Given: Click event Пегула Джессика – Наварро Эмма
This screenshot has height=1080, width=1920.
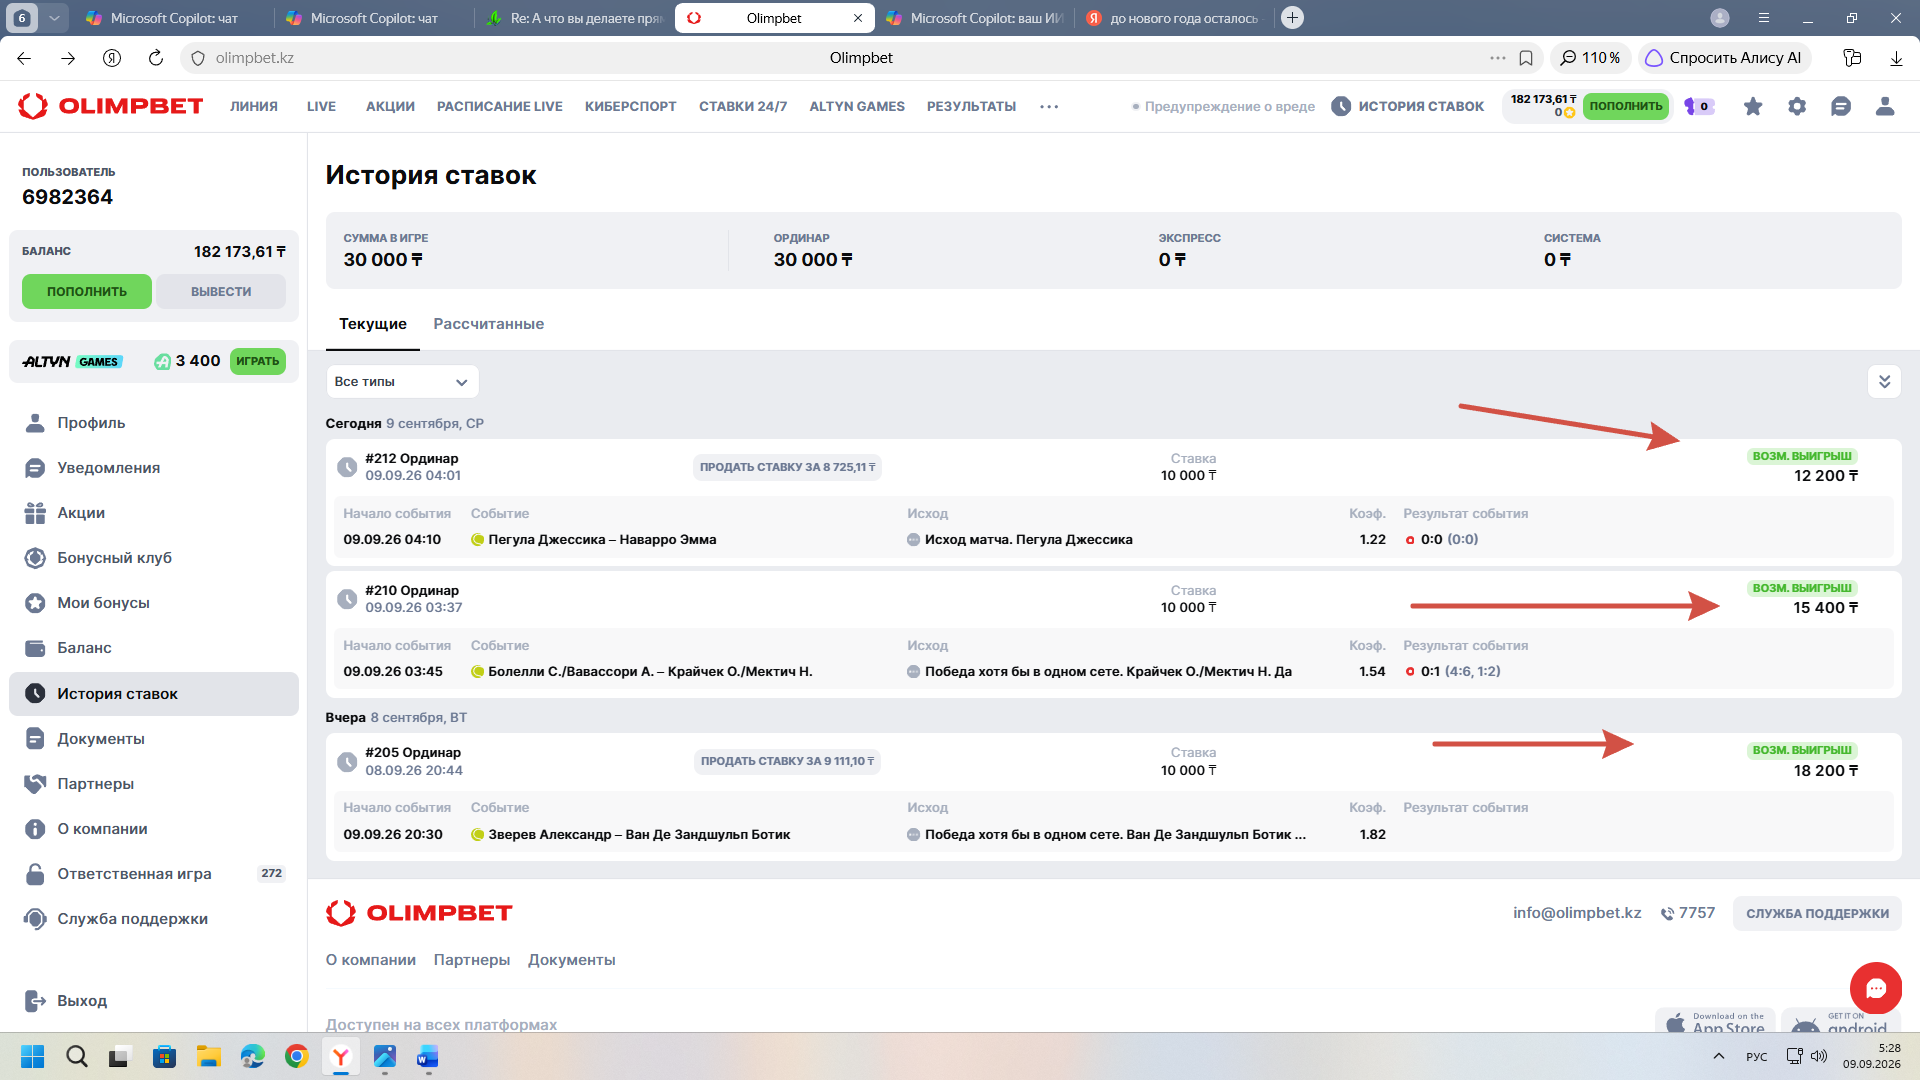Looking at the screenshot, I should [602, 540].
